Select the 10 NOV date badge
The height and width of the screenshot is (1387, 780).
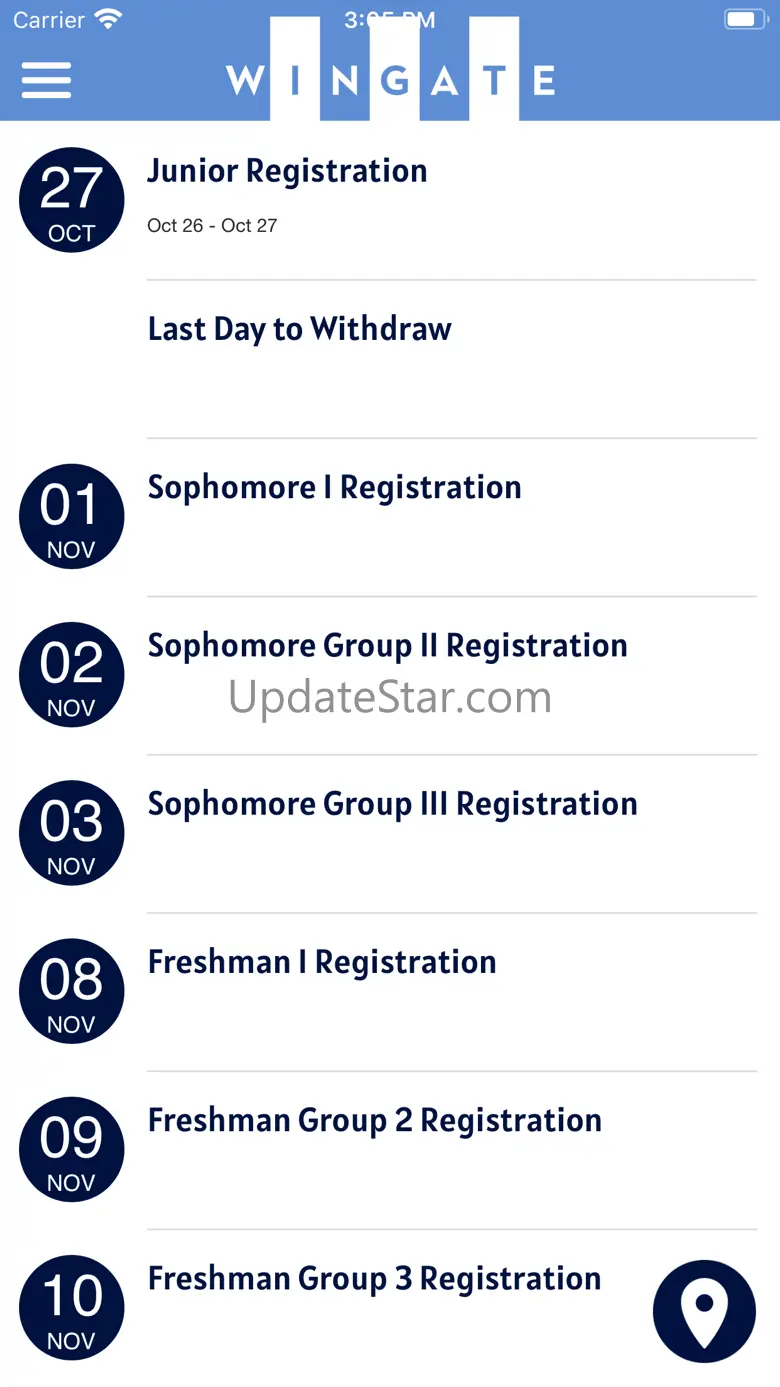point(71,1308)
